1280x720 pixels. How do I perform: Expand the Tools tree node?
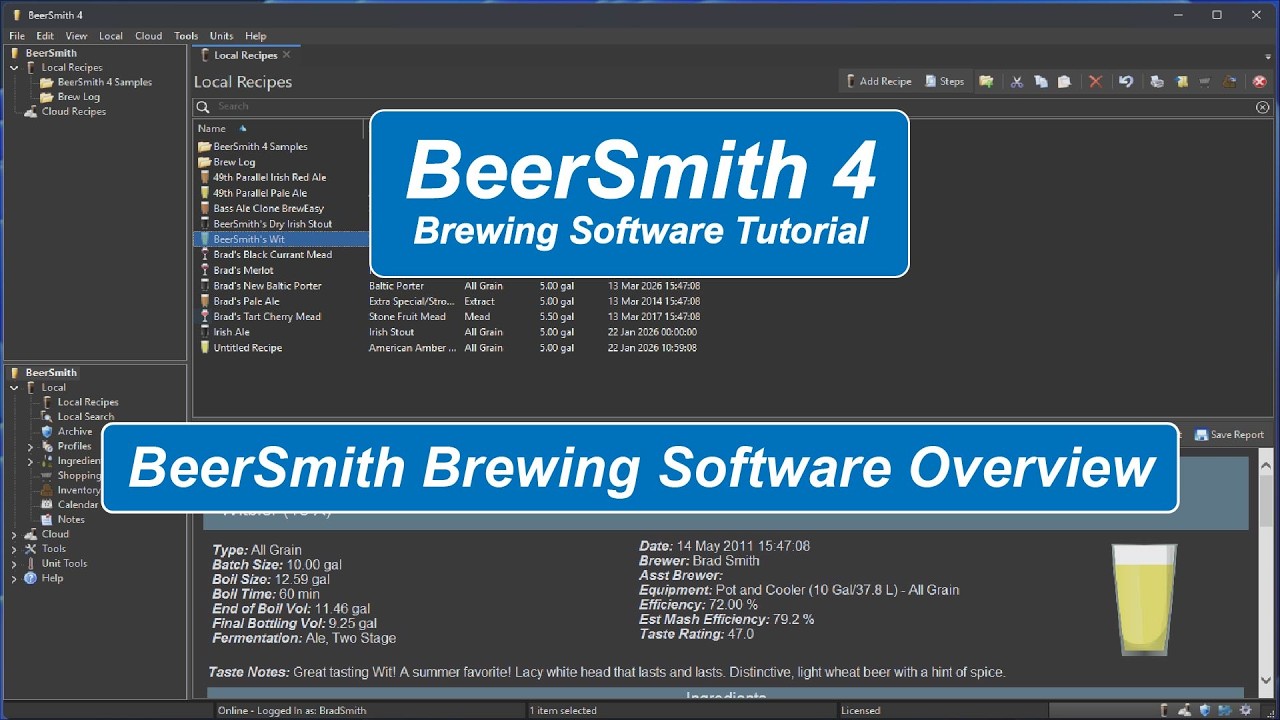[15, 549]
